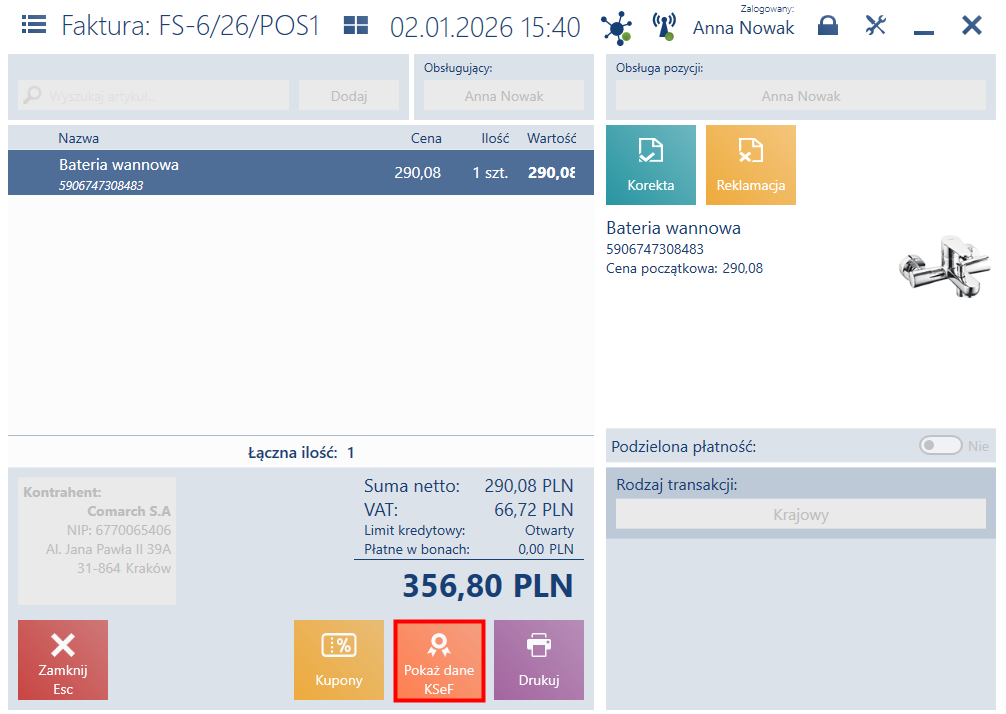Screen dimensions: 1006x714
Task: Open the hamburger main menu
Action: (x=33, y=26)
